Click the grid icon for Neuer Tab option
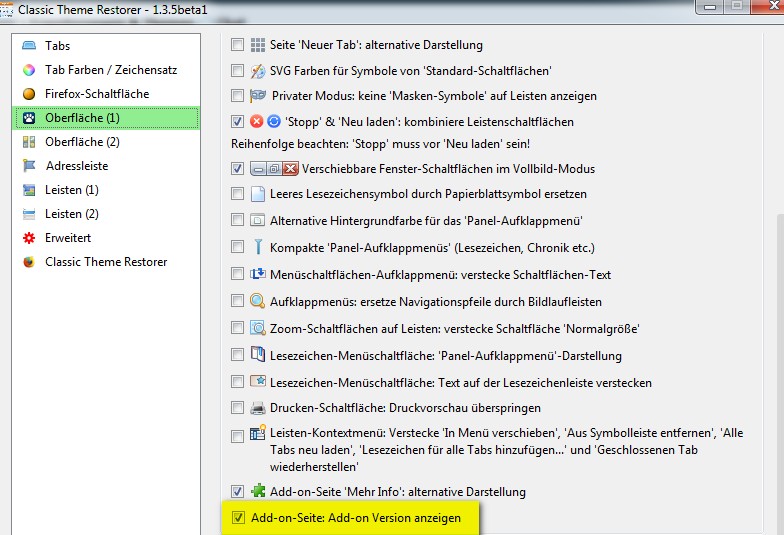Viewport: 784px width, 535px height. point(258,45)
